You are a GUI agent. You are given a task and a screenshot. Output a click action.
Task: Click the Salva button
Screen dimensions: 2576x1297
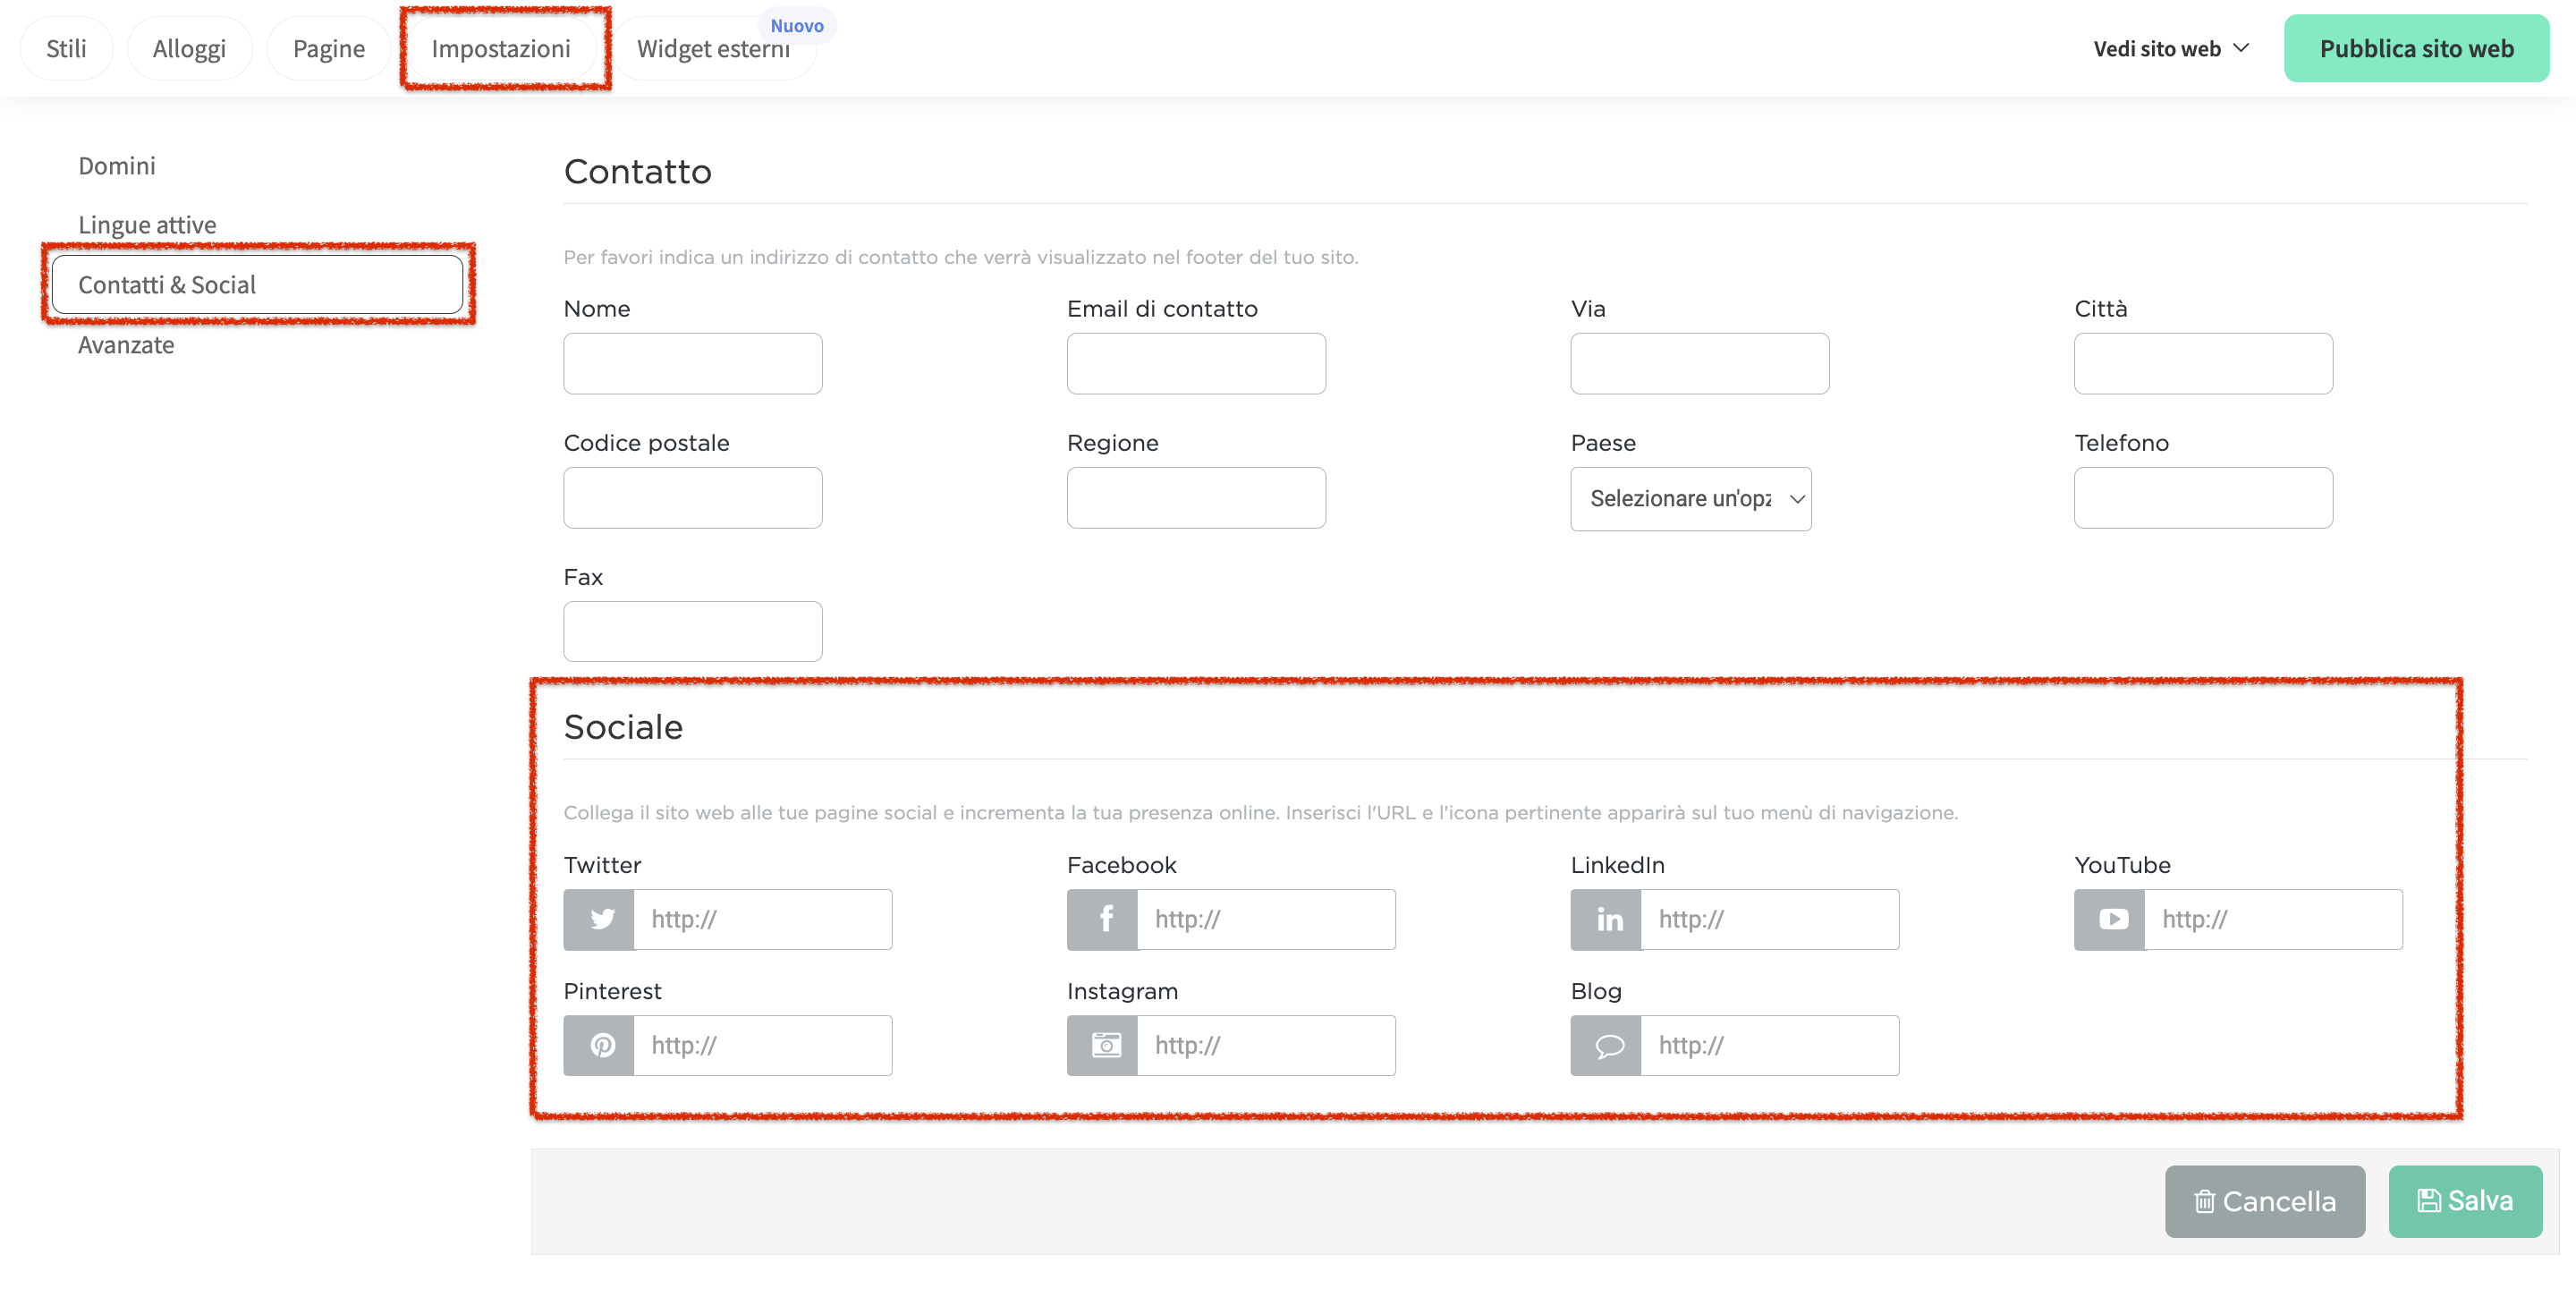click(x=2464, y=1201)
